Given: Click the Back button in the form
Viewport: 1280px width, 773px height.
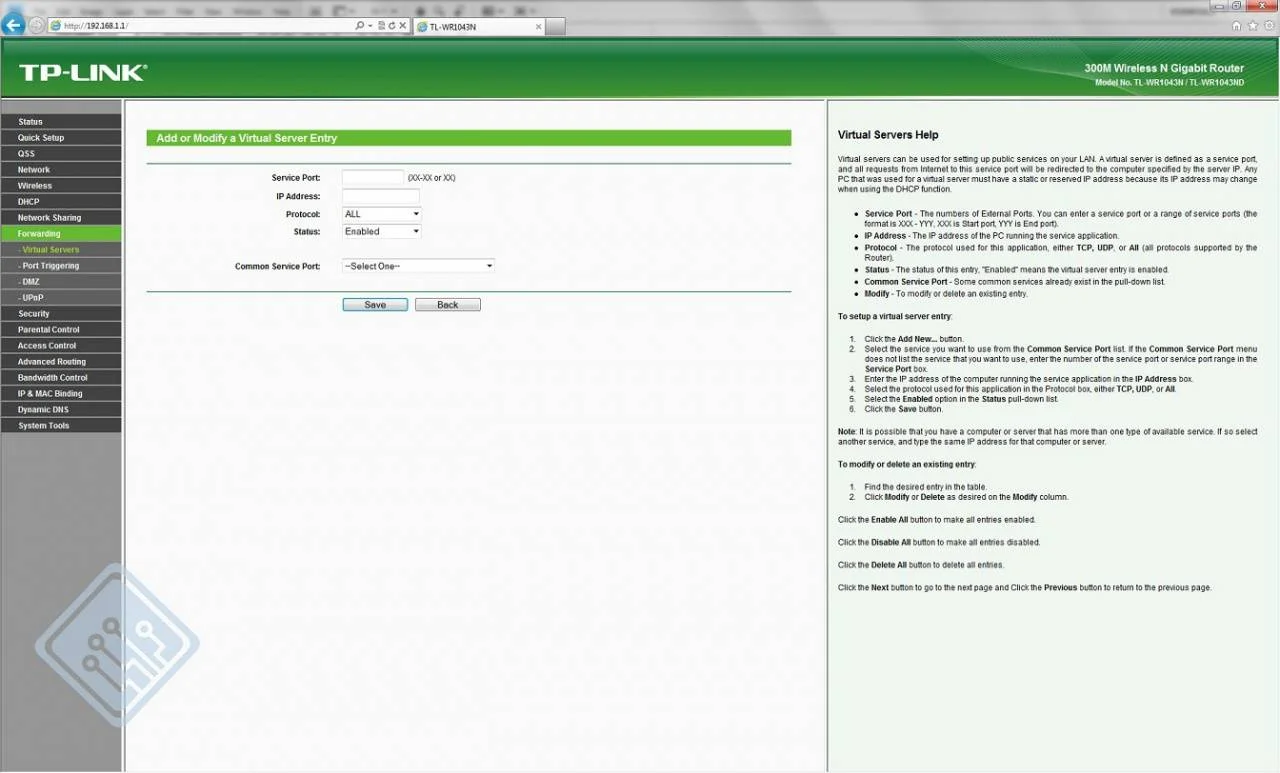Looking at the screenshot, I should coord(448,305).
